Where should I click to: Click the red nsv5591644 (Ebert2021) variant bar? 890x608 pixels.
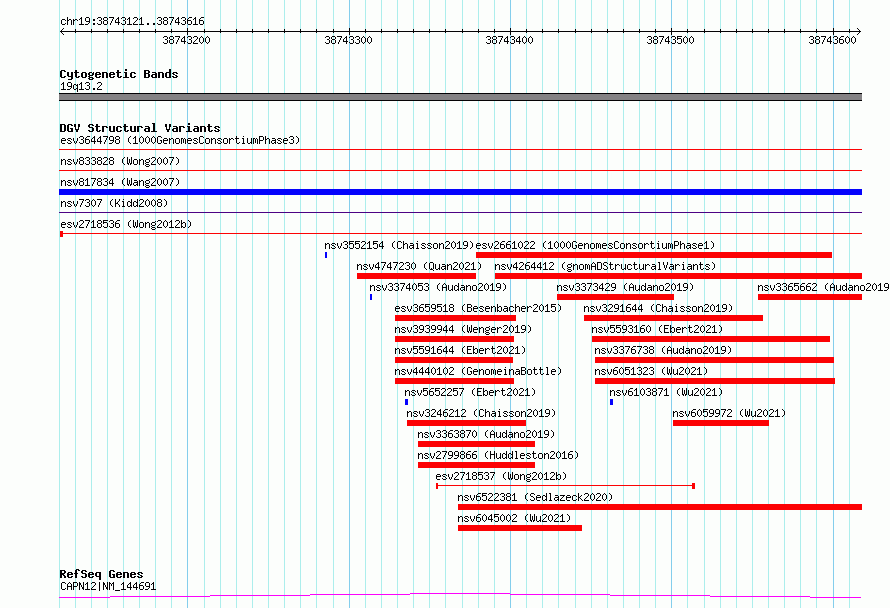coord(454,360)
